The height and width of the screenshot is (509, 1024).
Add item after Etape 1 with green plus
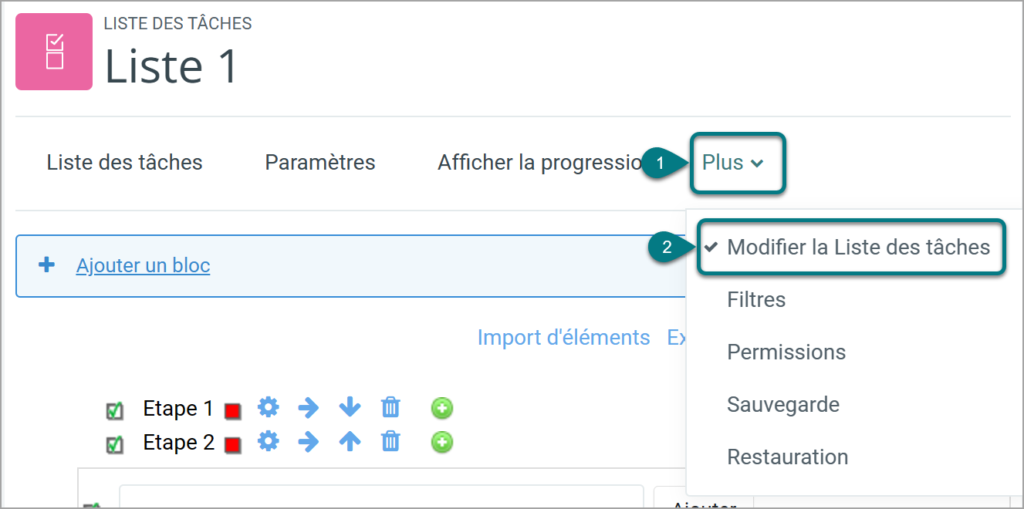pos(442,409)
